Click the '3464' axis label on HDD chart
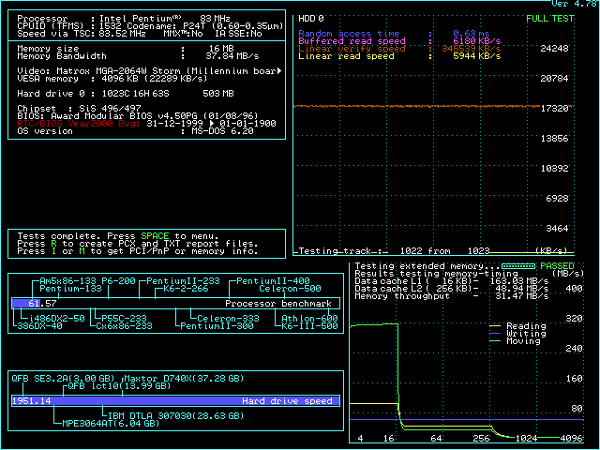This screenshot has height=450, width=600. (x=557, y=229)
